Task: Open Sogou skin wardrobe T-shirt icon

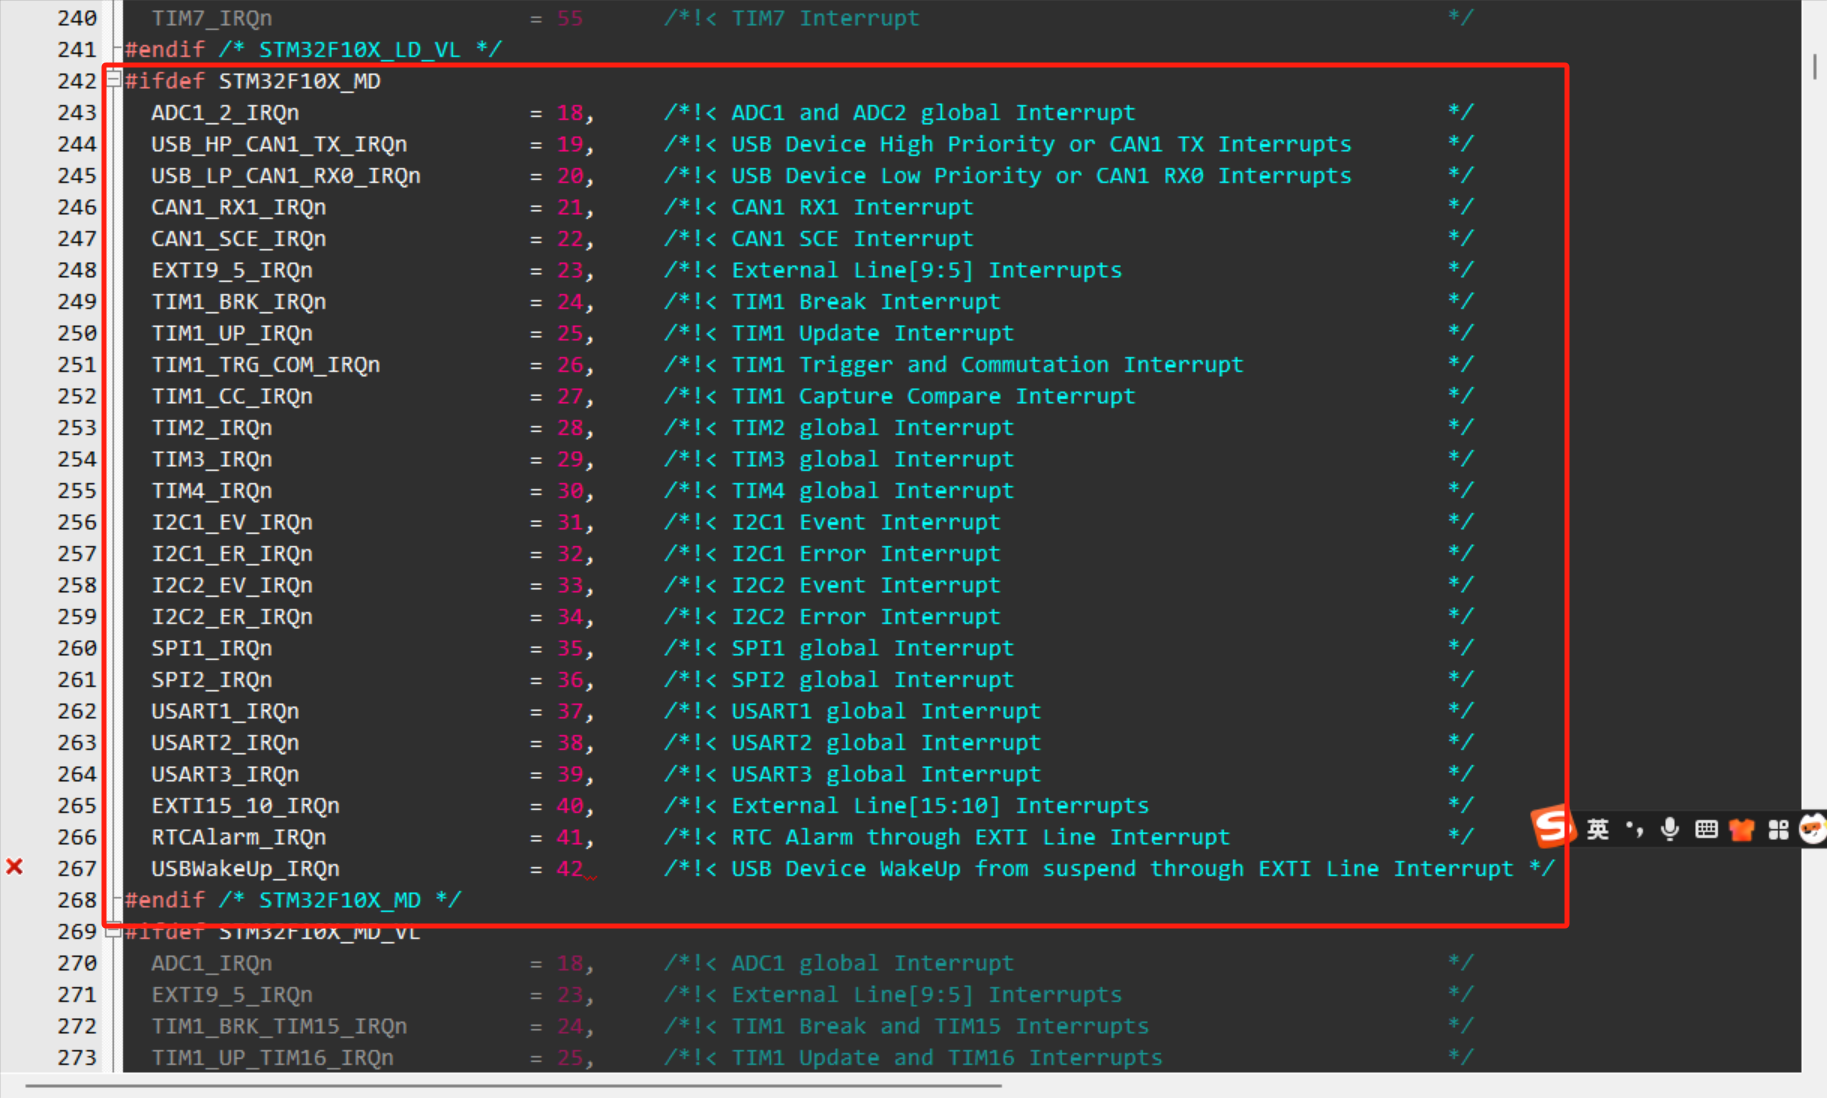Action: pos(1742,828)
